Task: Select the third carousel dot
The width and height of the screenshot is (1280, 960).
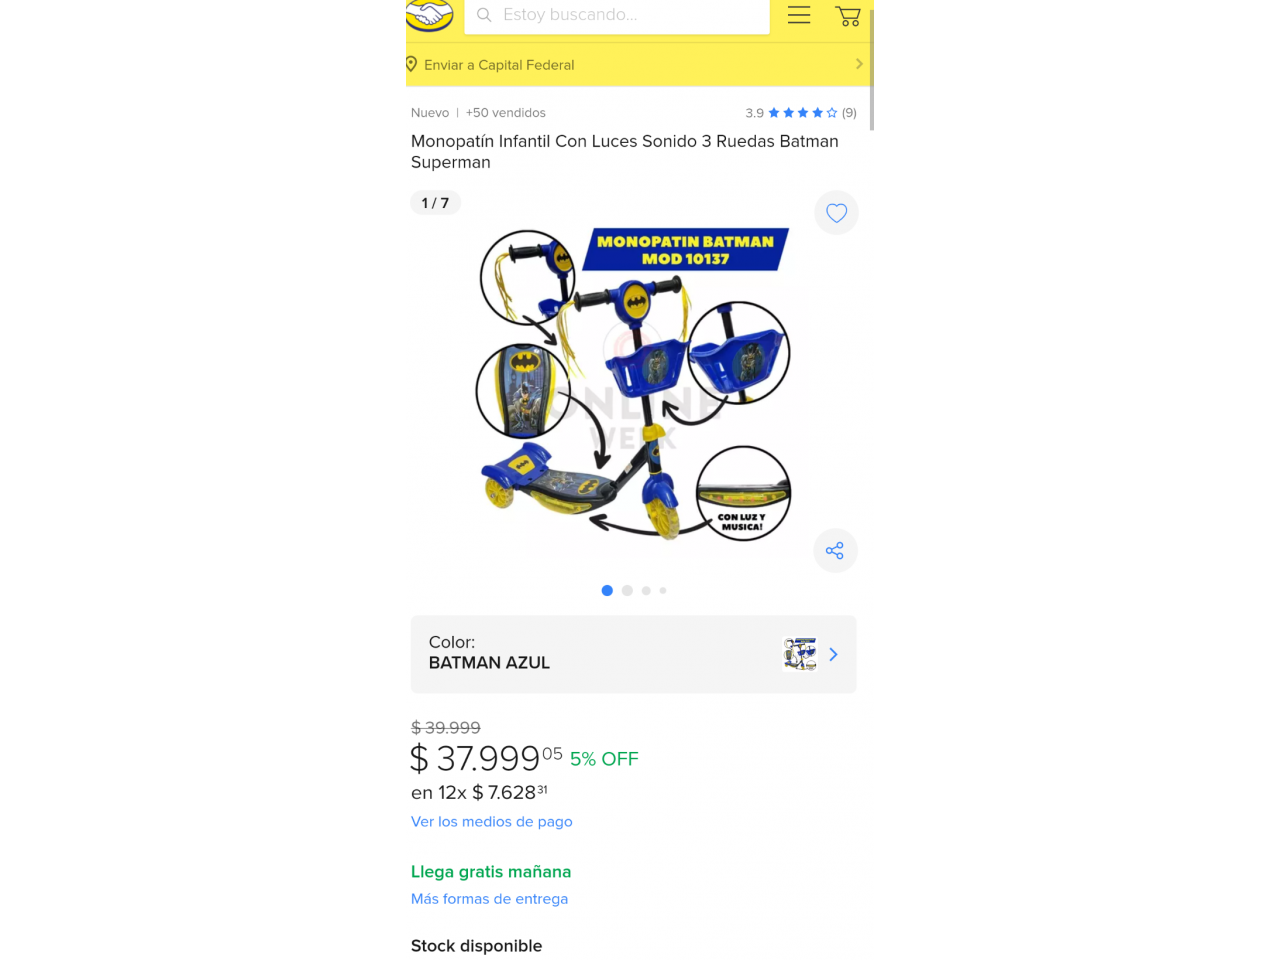Action: pyautogui.click(x=646, y=591)
